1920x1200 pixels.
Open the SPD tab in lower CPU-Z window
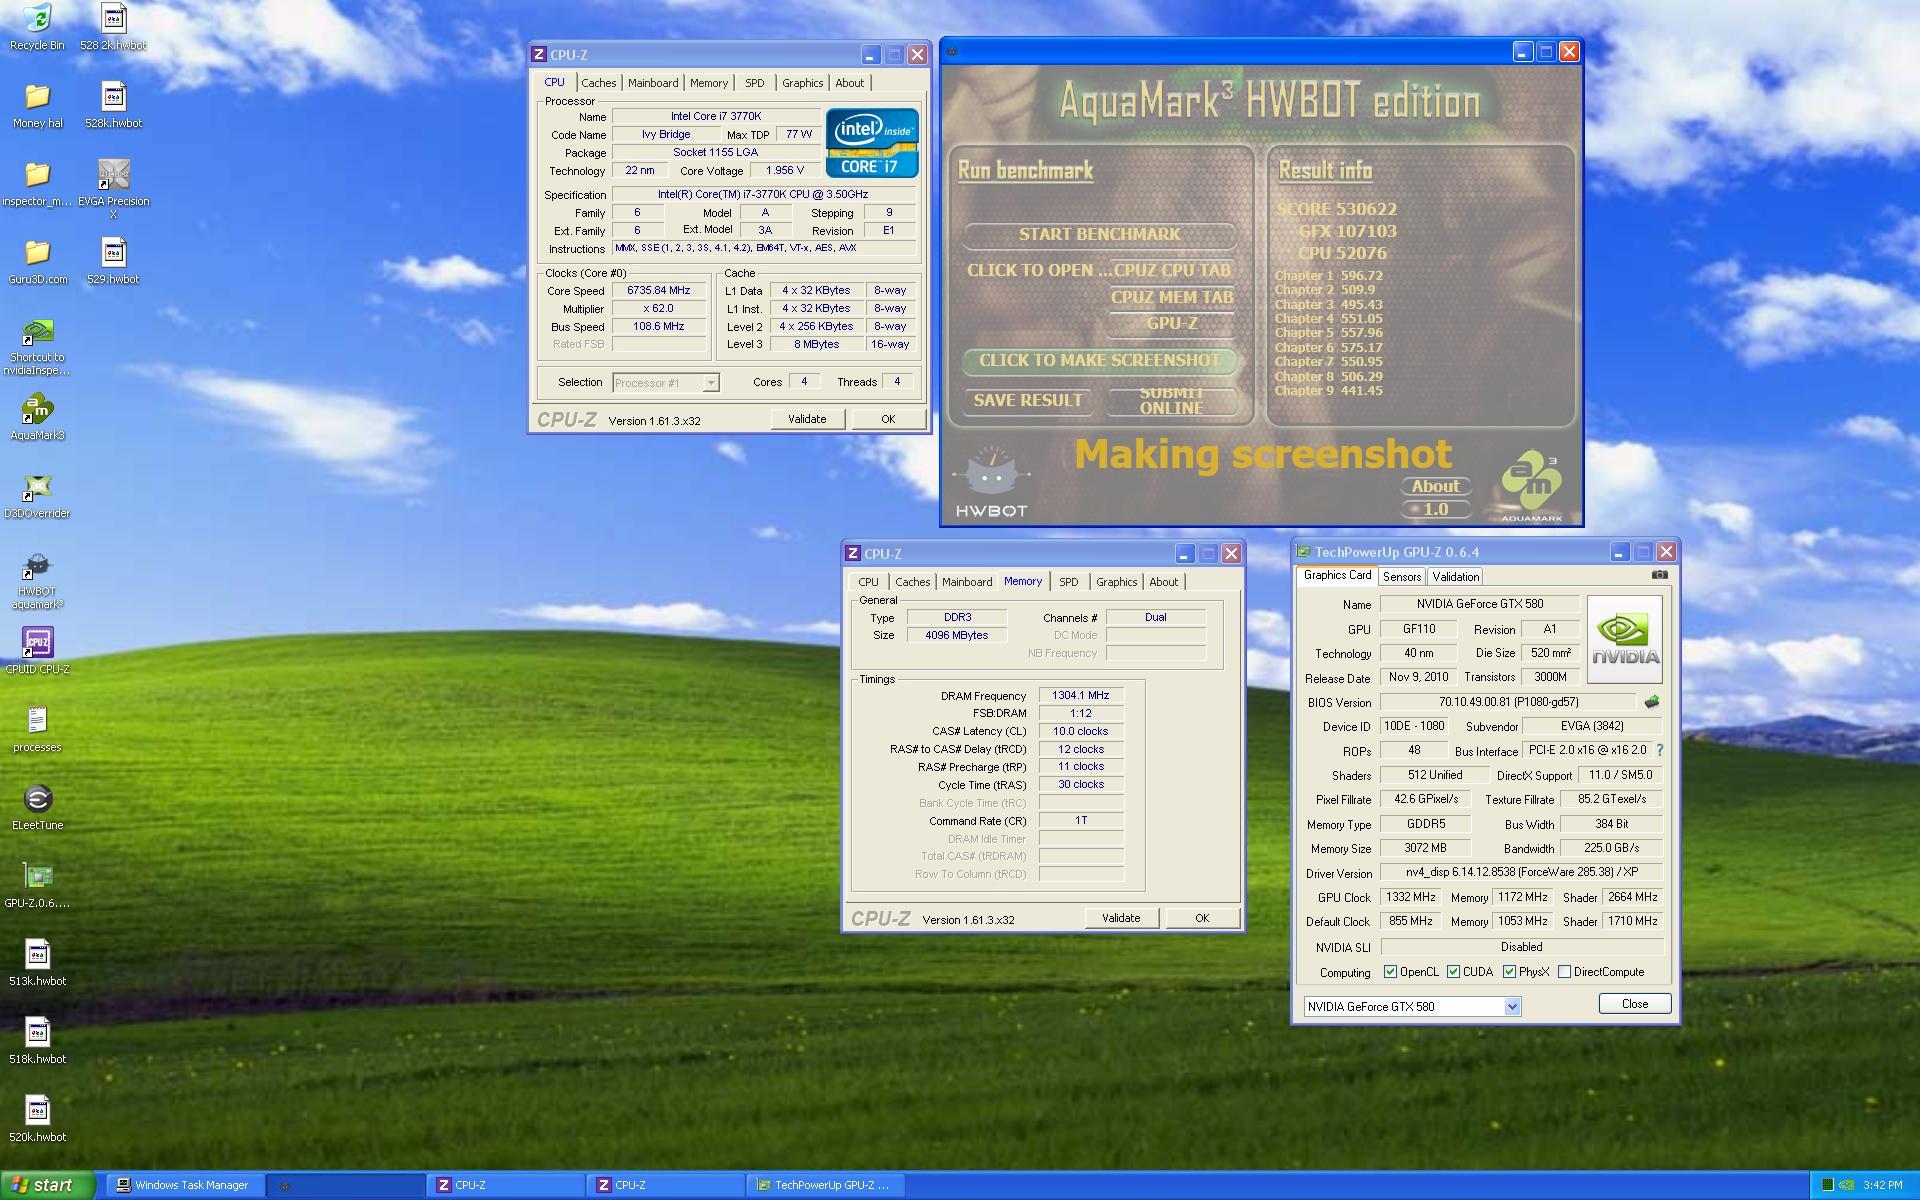[x=1069, y=582]
